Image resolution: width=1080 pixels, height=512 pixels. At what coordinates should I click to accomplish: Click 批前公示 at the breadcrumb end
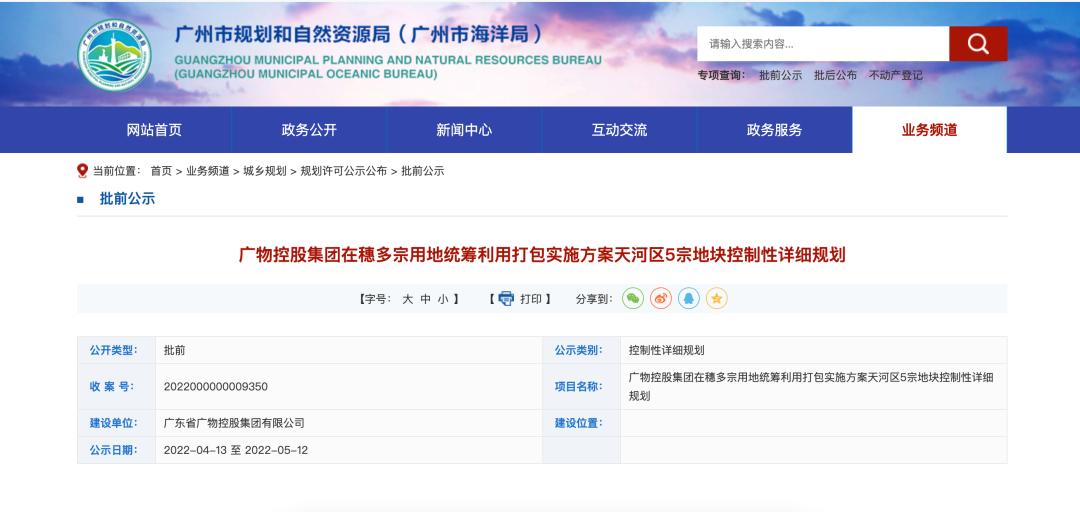[423, 171]
